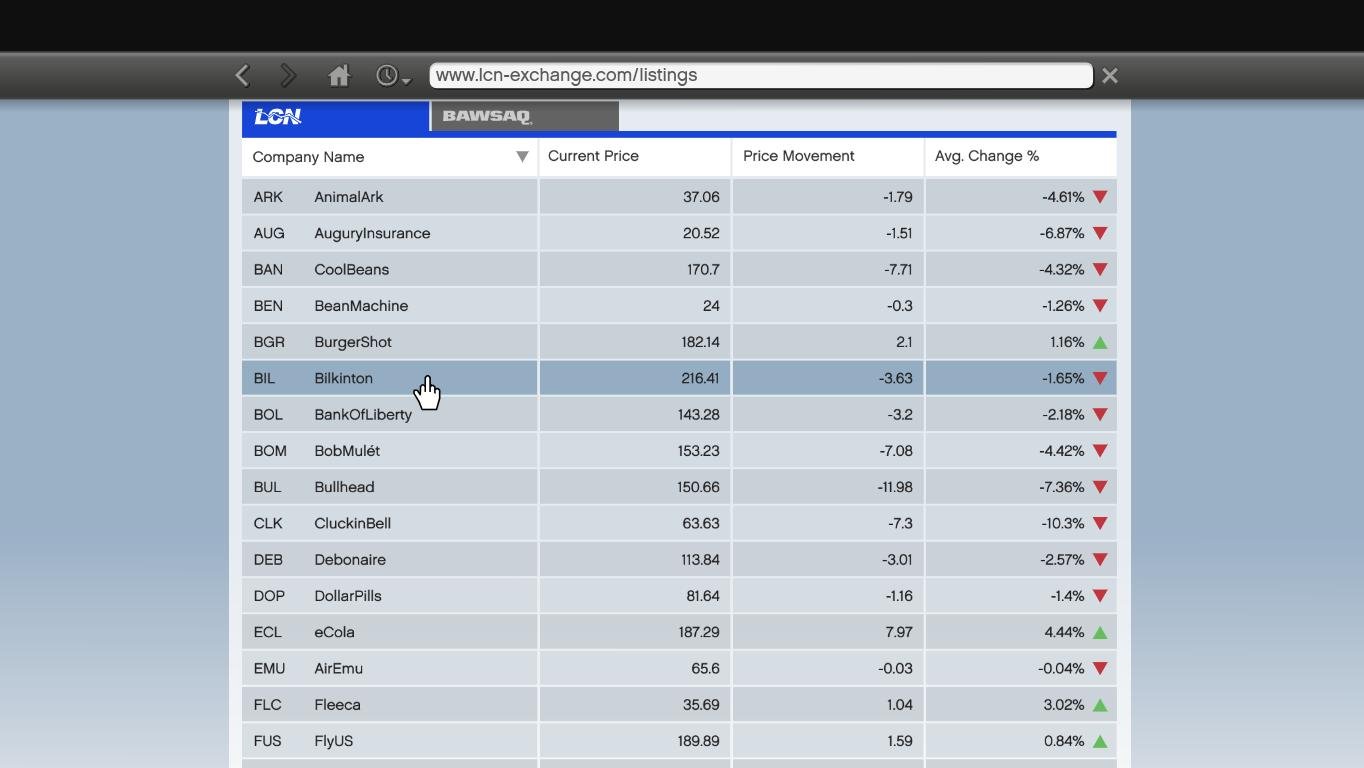Screen dimensions: 1364x768
Task: Click the 3.02% change for Fleeca
Action: click(1064, 705)
